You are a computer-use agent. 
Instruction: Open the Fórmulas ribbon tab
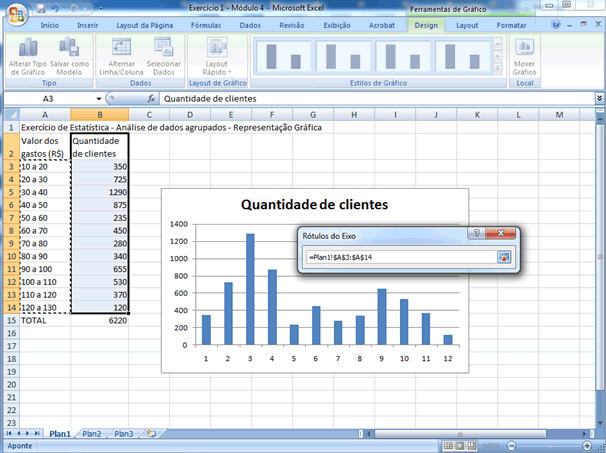pyautogui.click(x=205, y=24)
